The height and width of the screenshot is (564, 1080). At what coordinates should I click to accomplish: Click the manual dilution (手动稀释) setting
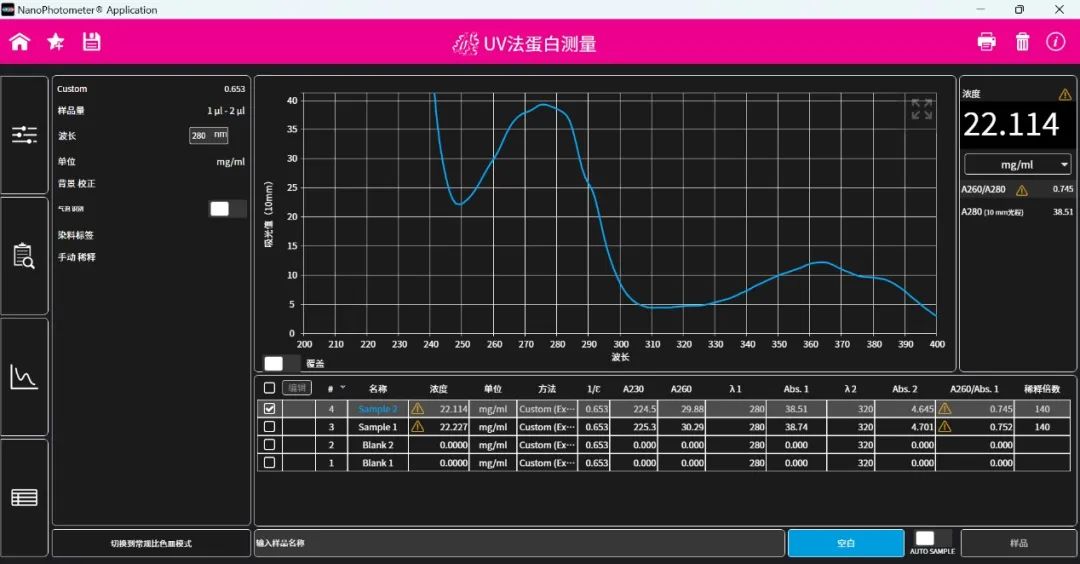pyautogui.click(x=76, y=257)
